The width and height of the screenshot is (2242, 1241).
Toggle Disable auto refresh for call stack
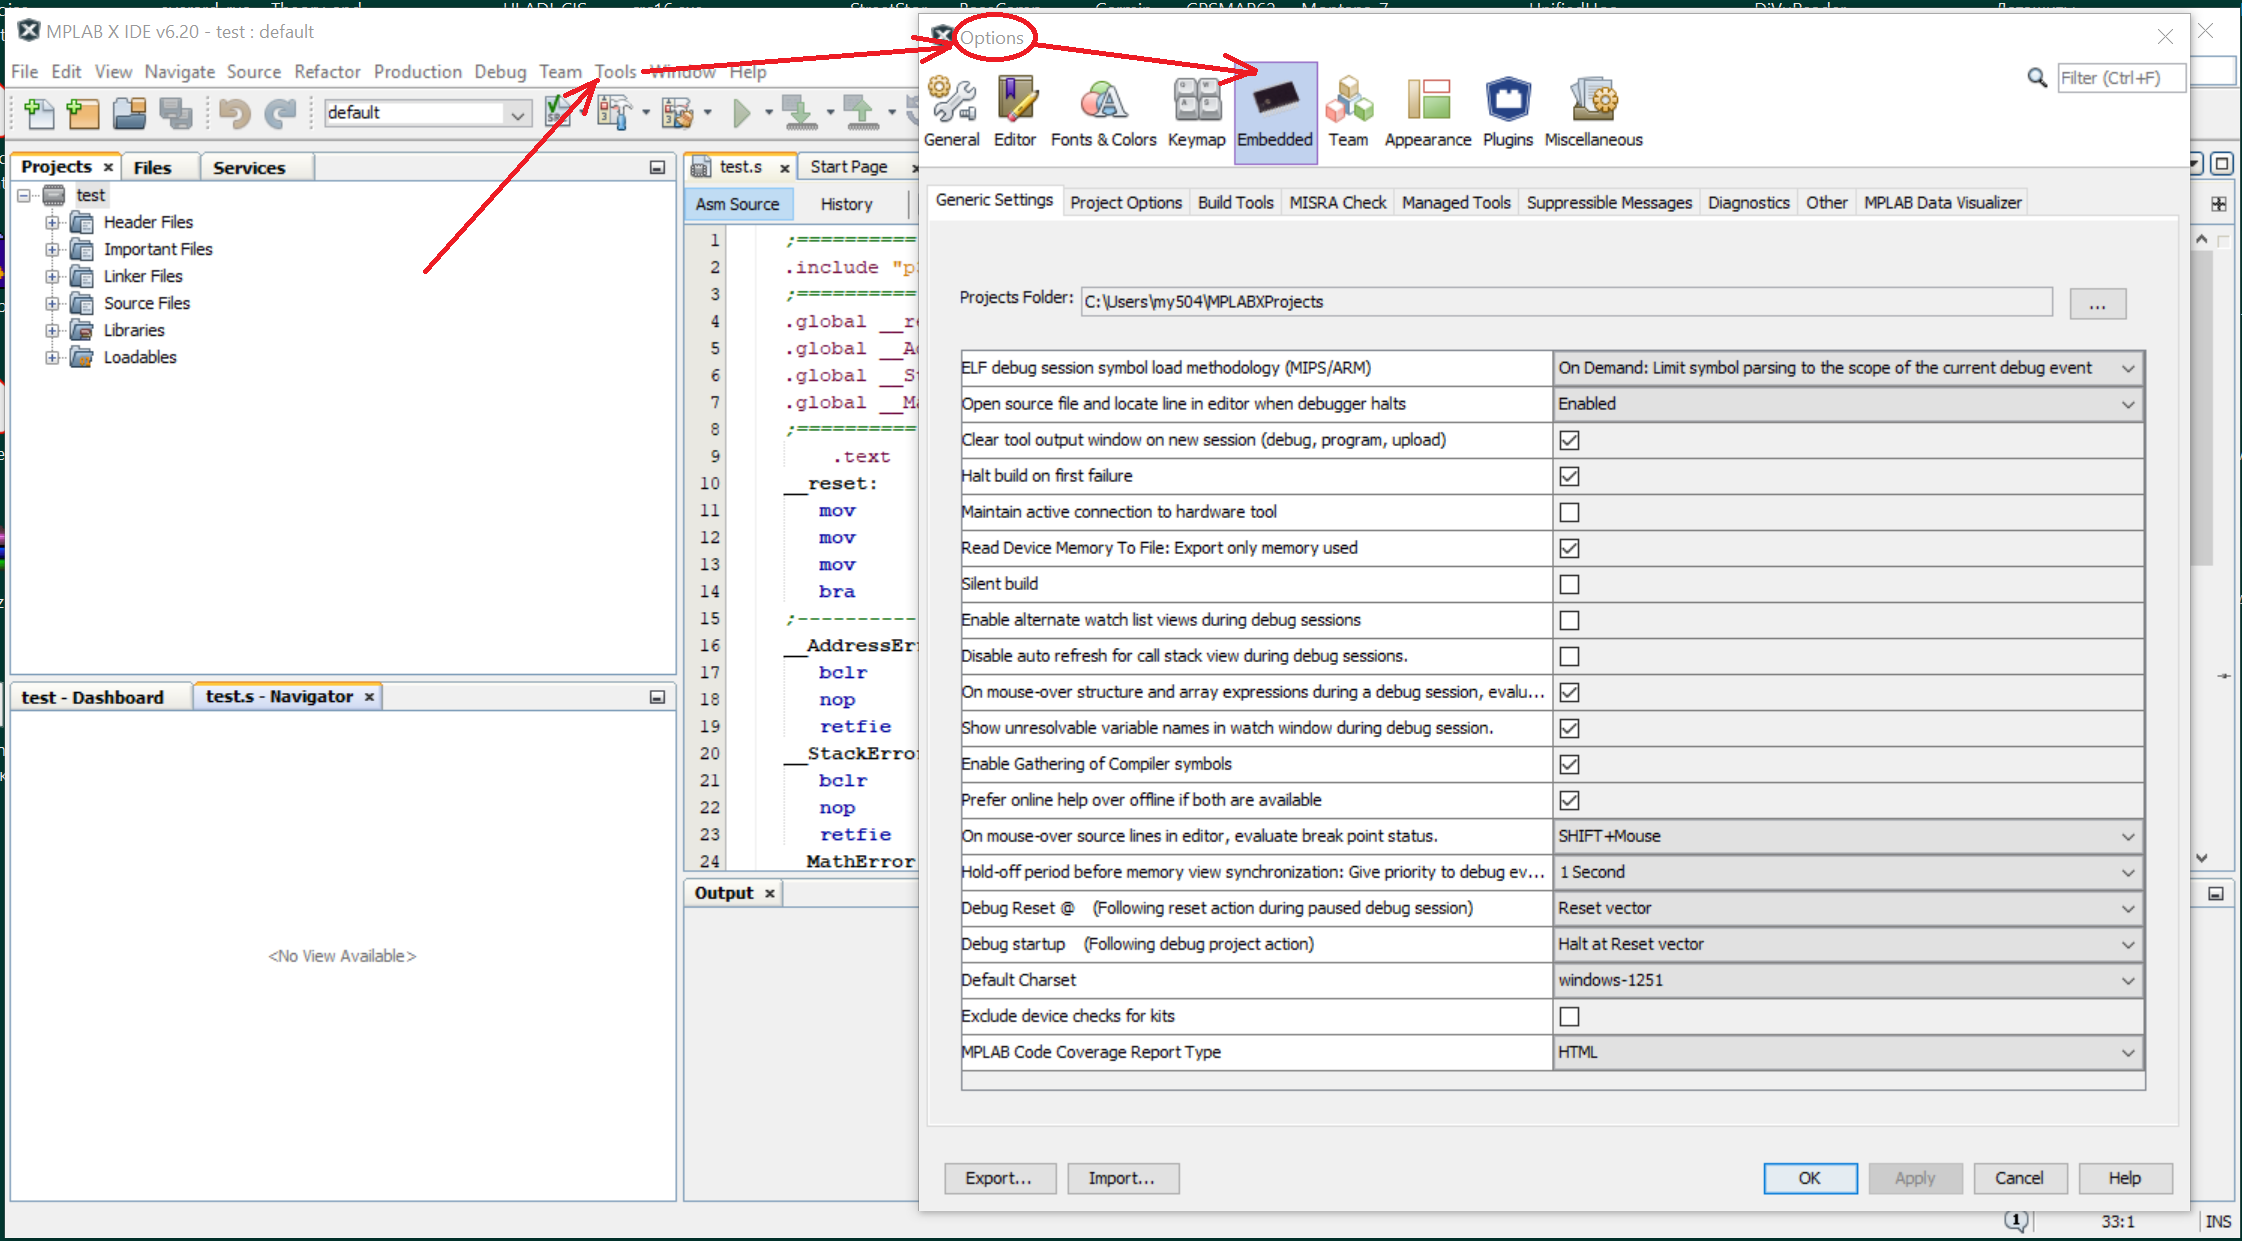click(x=1569, y=656)
